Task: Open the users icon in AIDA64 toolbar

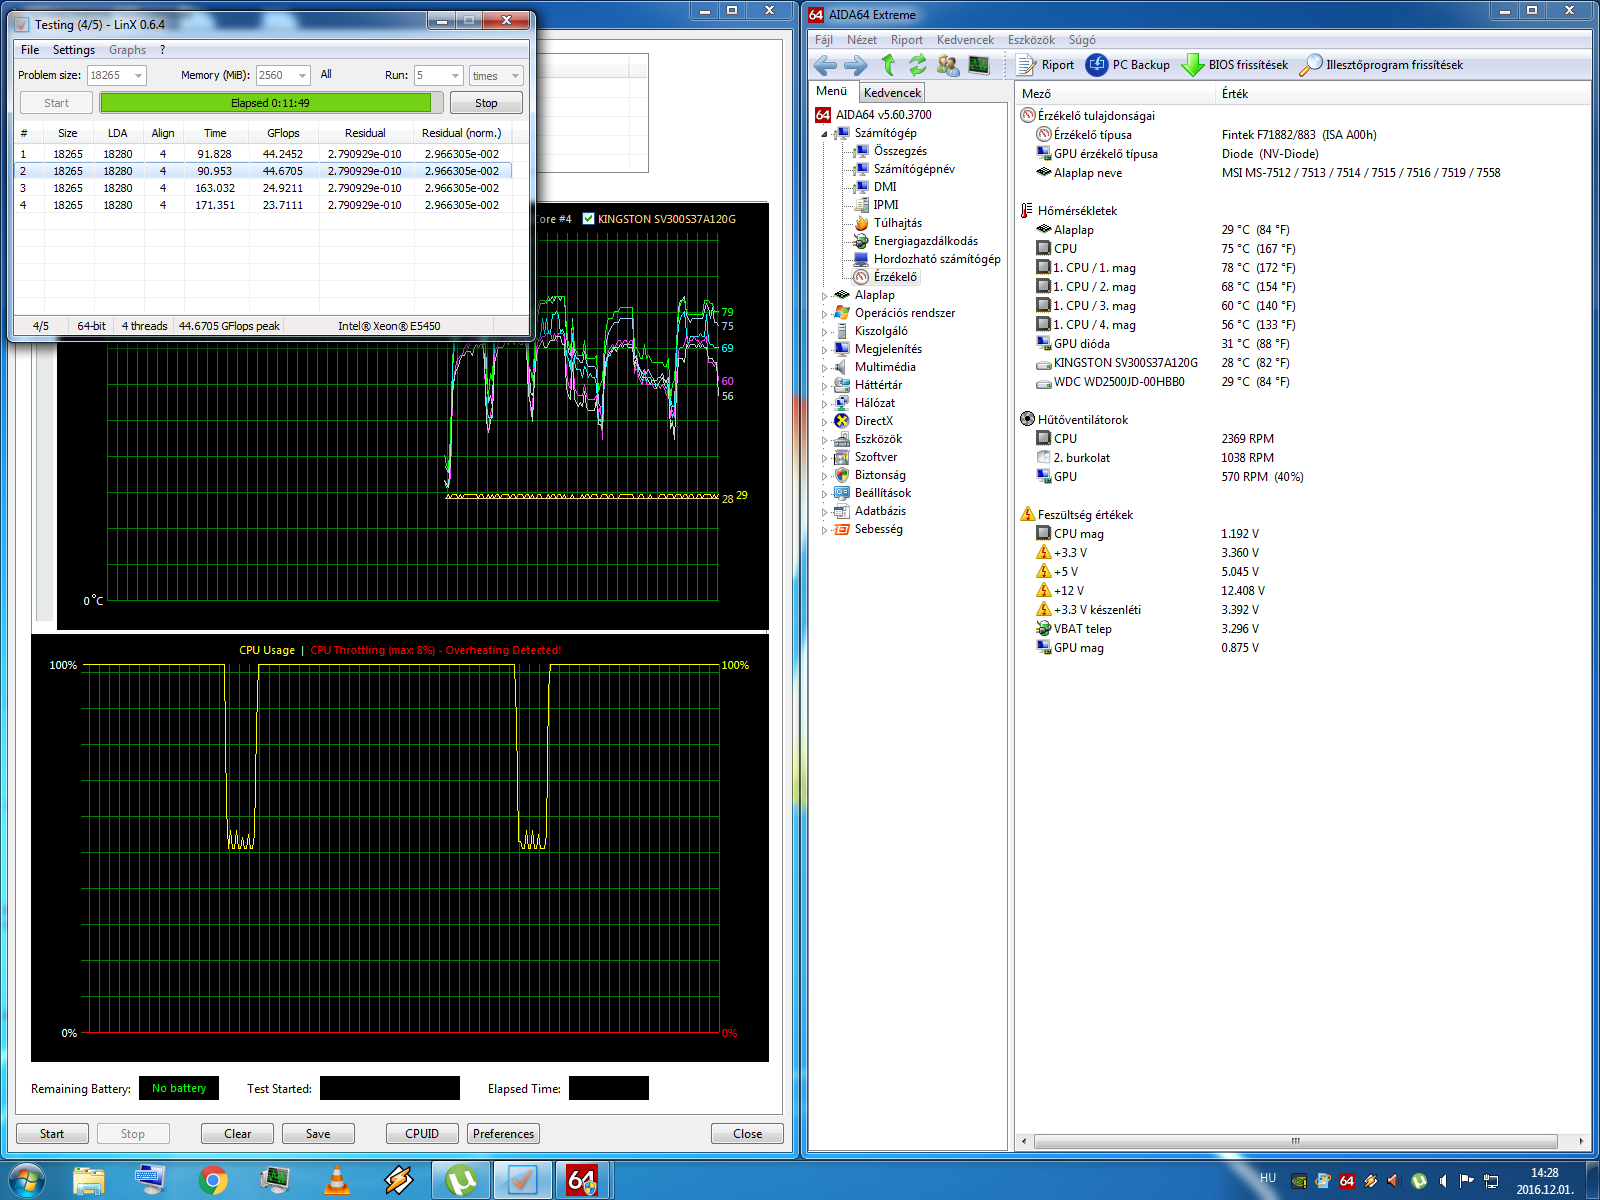Action: [948, 65]
